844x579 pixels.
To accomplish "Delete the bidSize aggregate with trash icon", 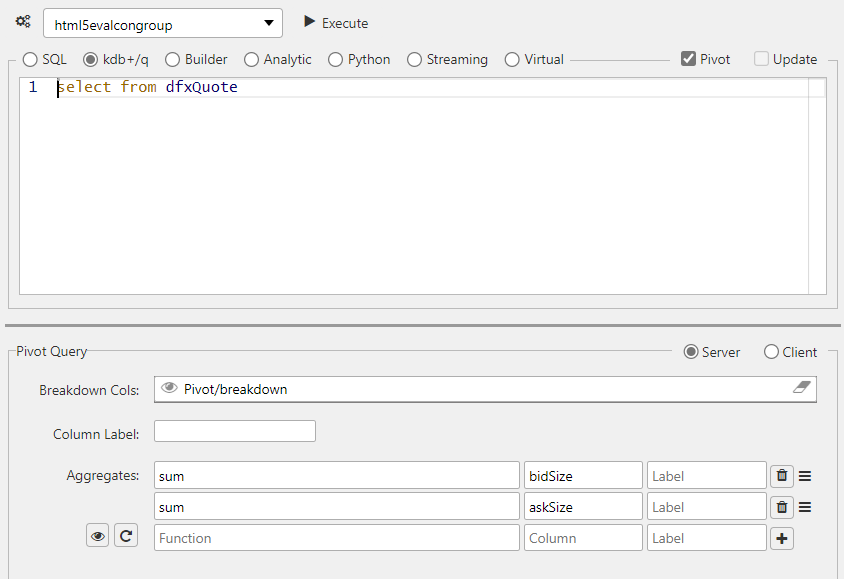I will coord(781,475).
